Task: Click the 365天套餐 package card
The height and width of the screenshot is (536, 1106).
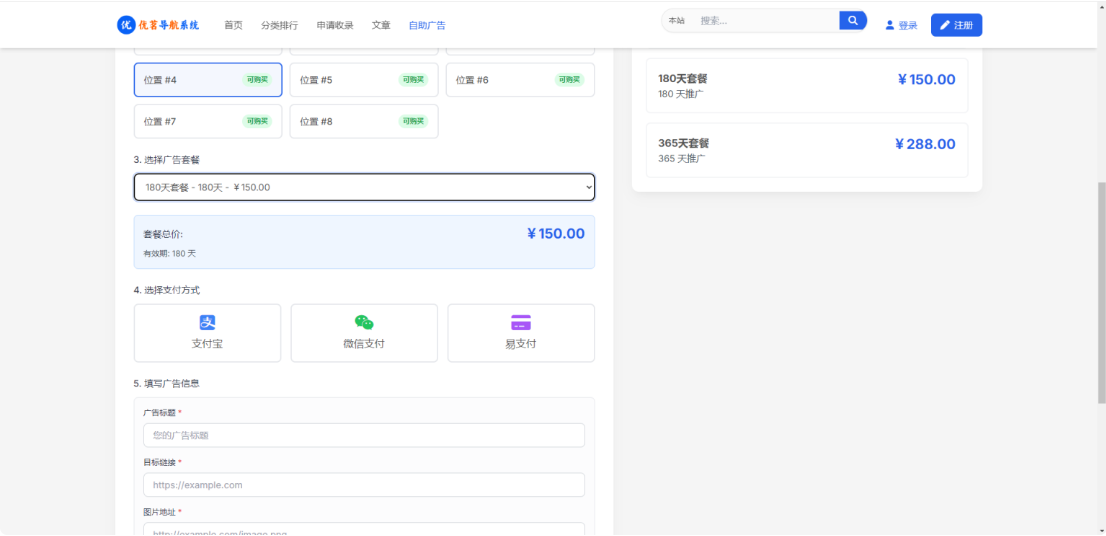Action: (807, 150)
